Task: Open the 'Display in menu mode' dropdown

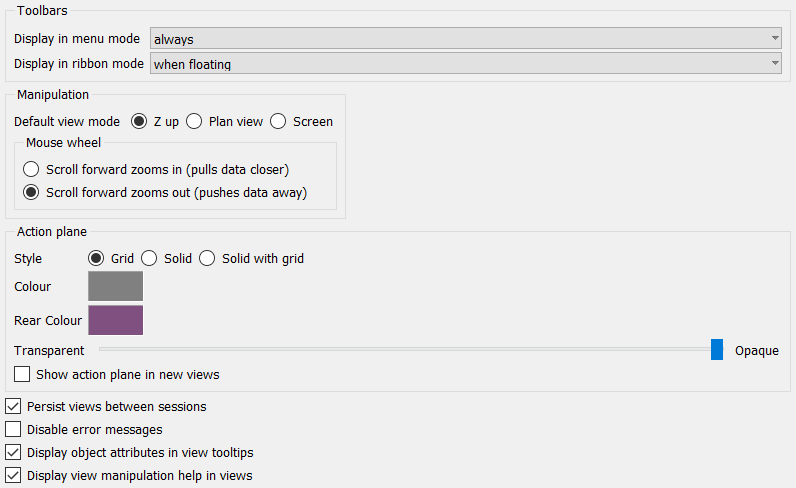Action: click(x=465, y=39)
